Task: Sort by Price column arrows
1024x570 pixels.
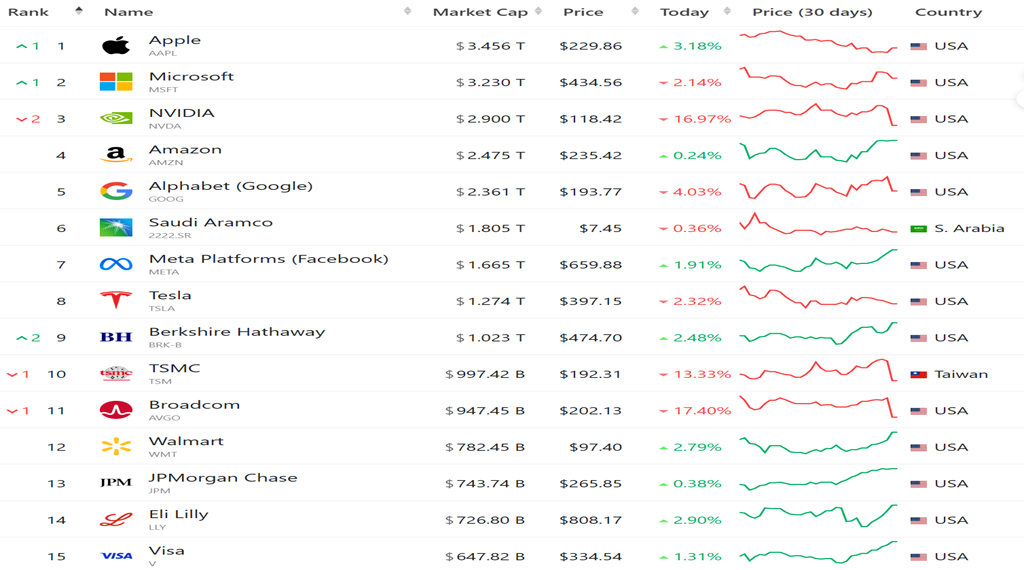Action: pos(635,12)
